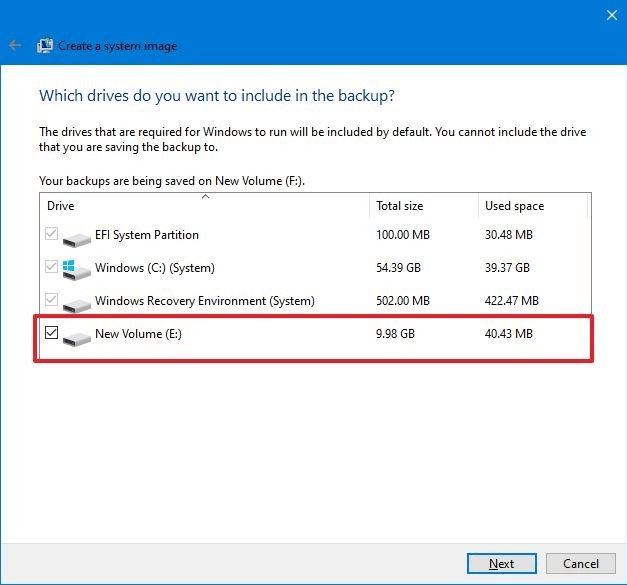Click the Next button

point(501,564)
